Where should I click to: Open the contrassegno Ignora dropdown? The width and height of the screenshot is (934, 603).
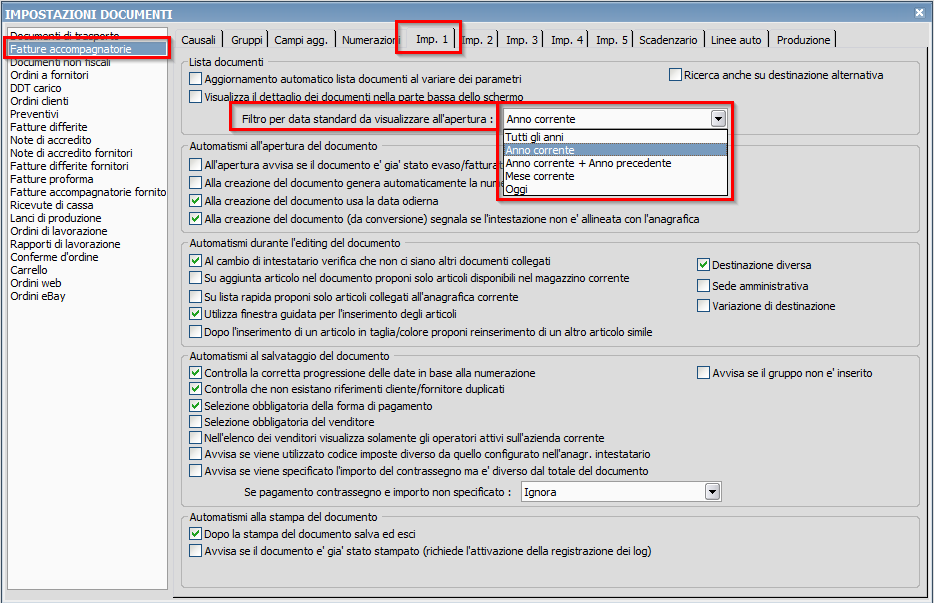tap(712, 492)
